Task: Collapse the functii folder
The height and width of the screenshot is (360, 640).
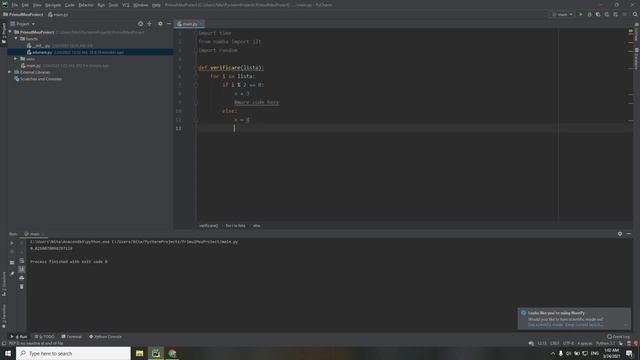Action: pyautogui.click(x=16, y=38)
